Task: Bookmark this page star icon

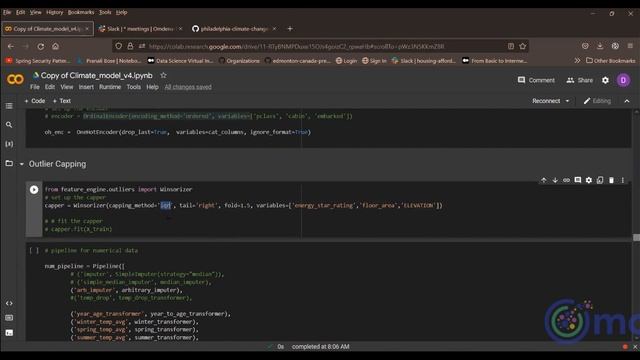Action: 523,47
